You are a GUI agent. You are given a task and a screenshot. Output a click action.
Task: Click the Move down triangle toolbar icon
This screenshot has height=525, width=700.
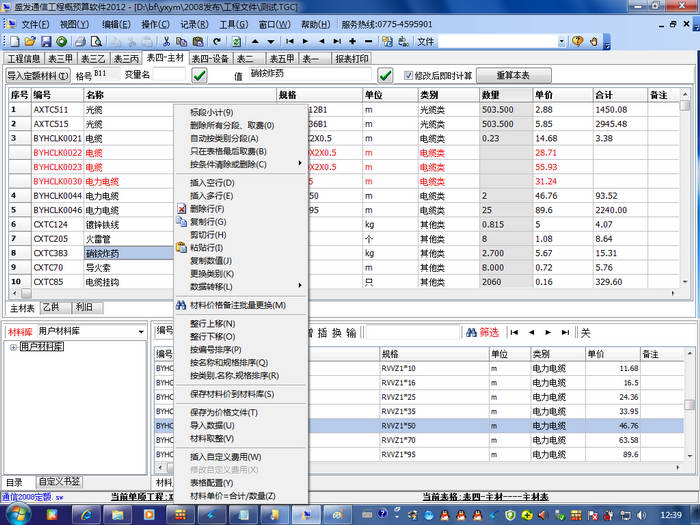coord(271,42)
